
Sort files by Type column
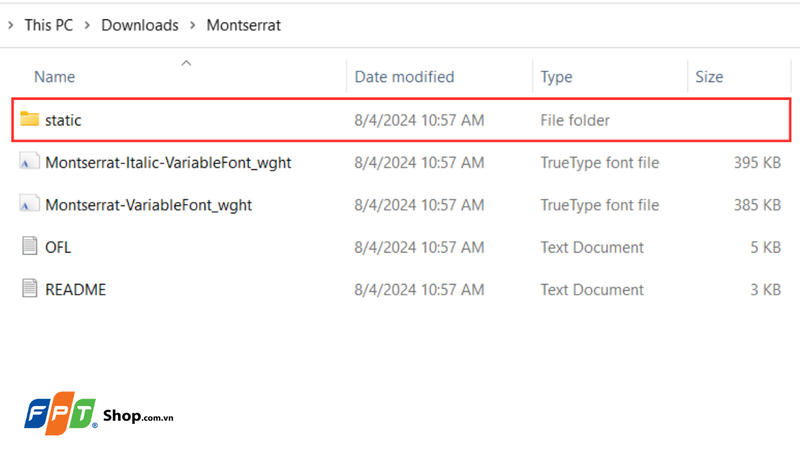coord(556,77)
